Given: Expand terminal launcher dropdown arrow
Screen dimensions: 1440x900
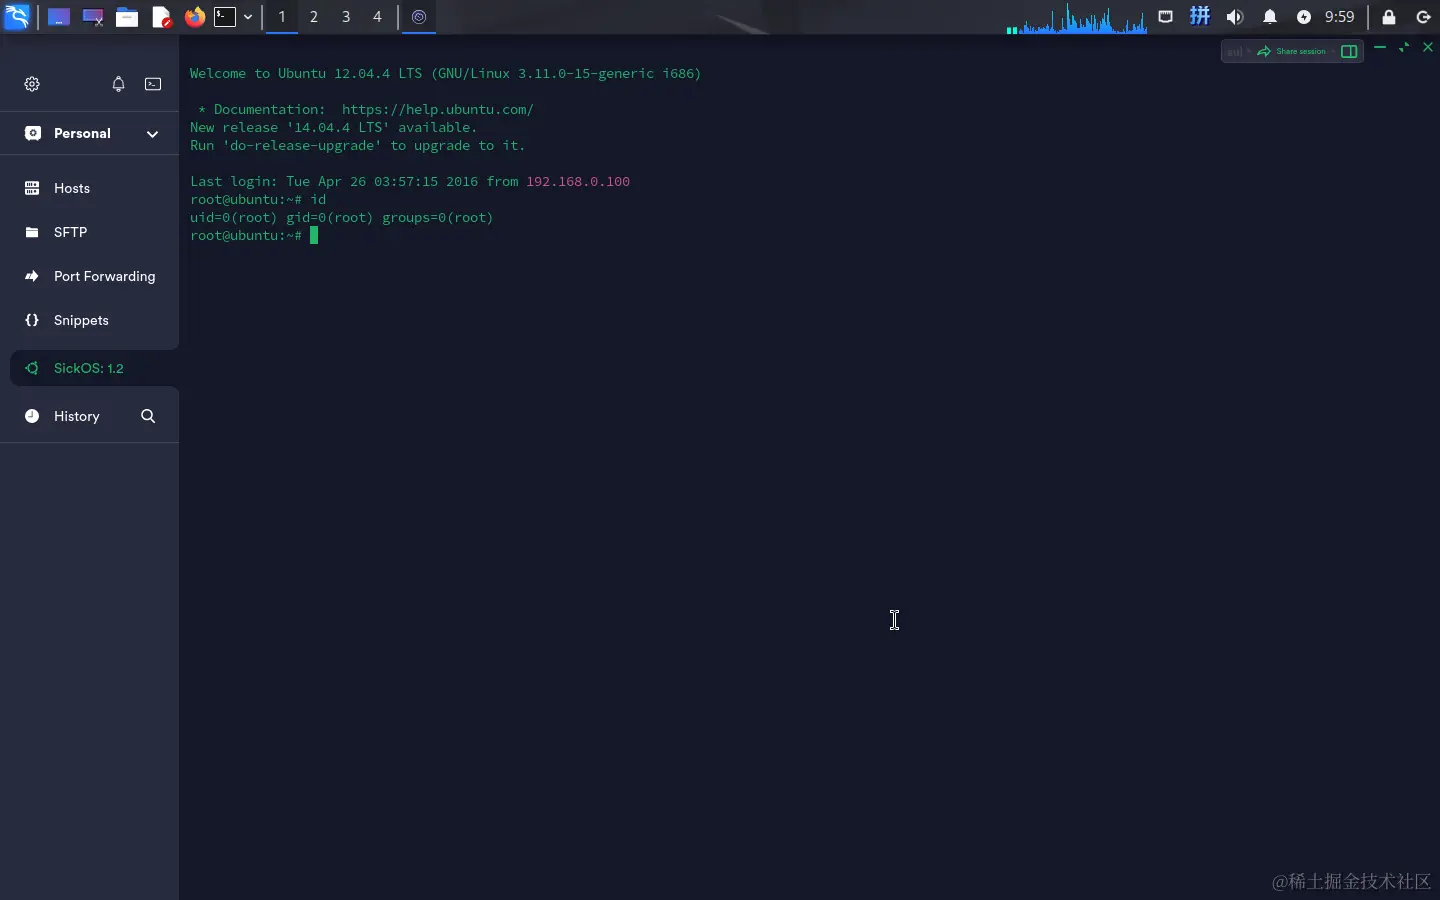Looking at the screenshot, I should coord(248,17).
